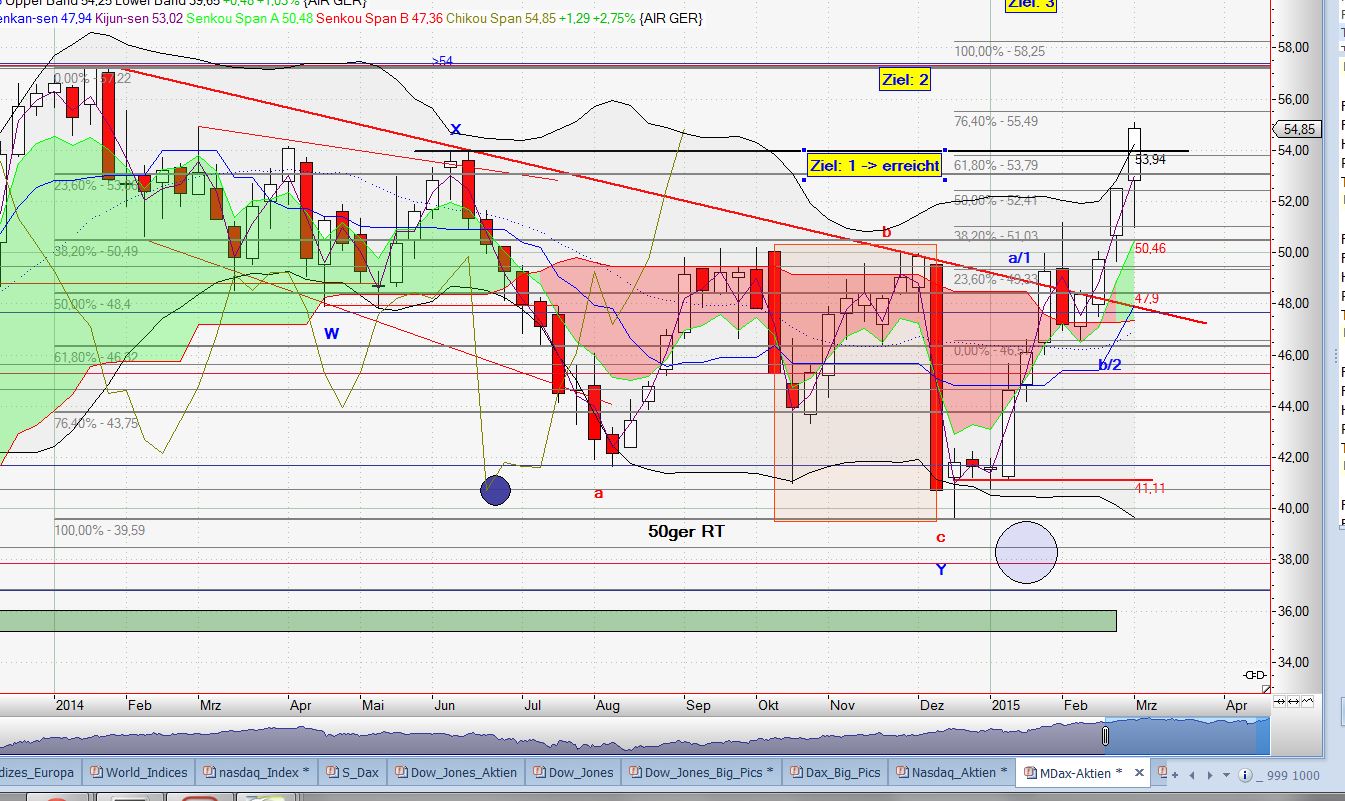
Task: Click the 'Ziel: 2' yellow label
Action: point(905,80)
